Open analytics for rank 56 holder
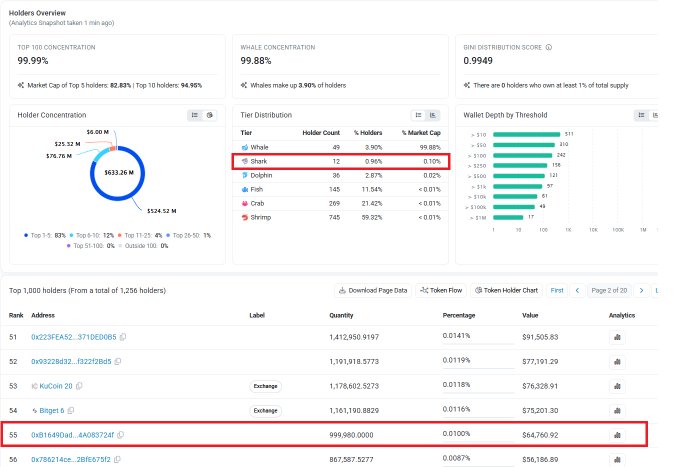 pos(618,459)
